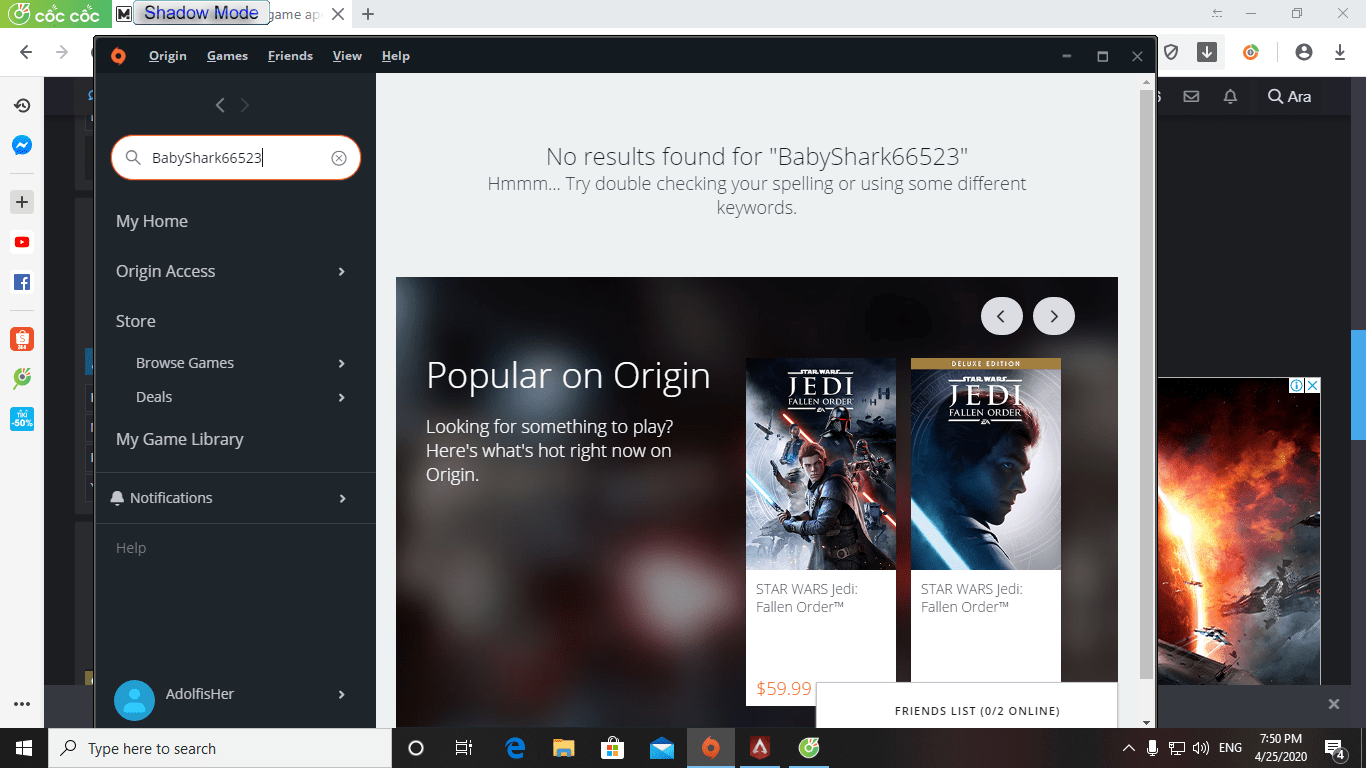Viewport: 1366px width, 768px height.
Task: Click the taskbar search box
Action: [218, 748]
